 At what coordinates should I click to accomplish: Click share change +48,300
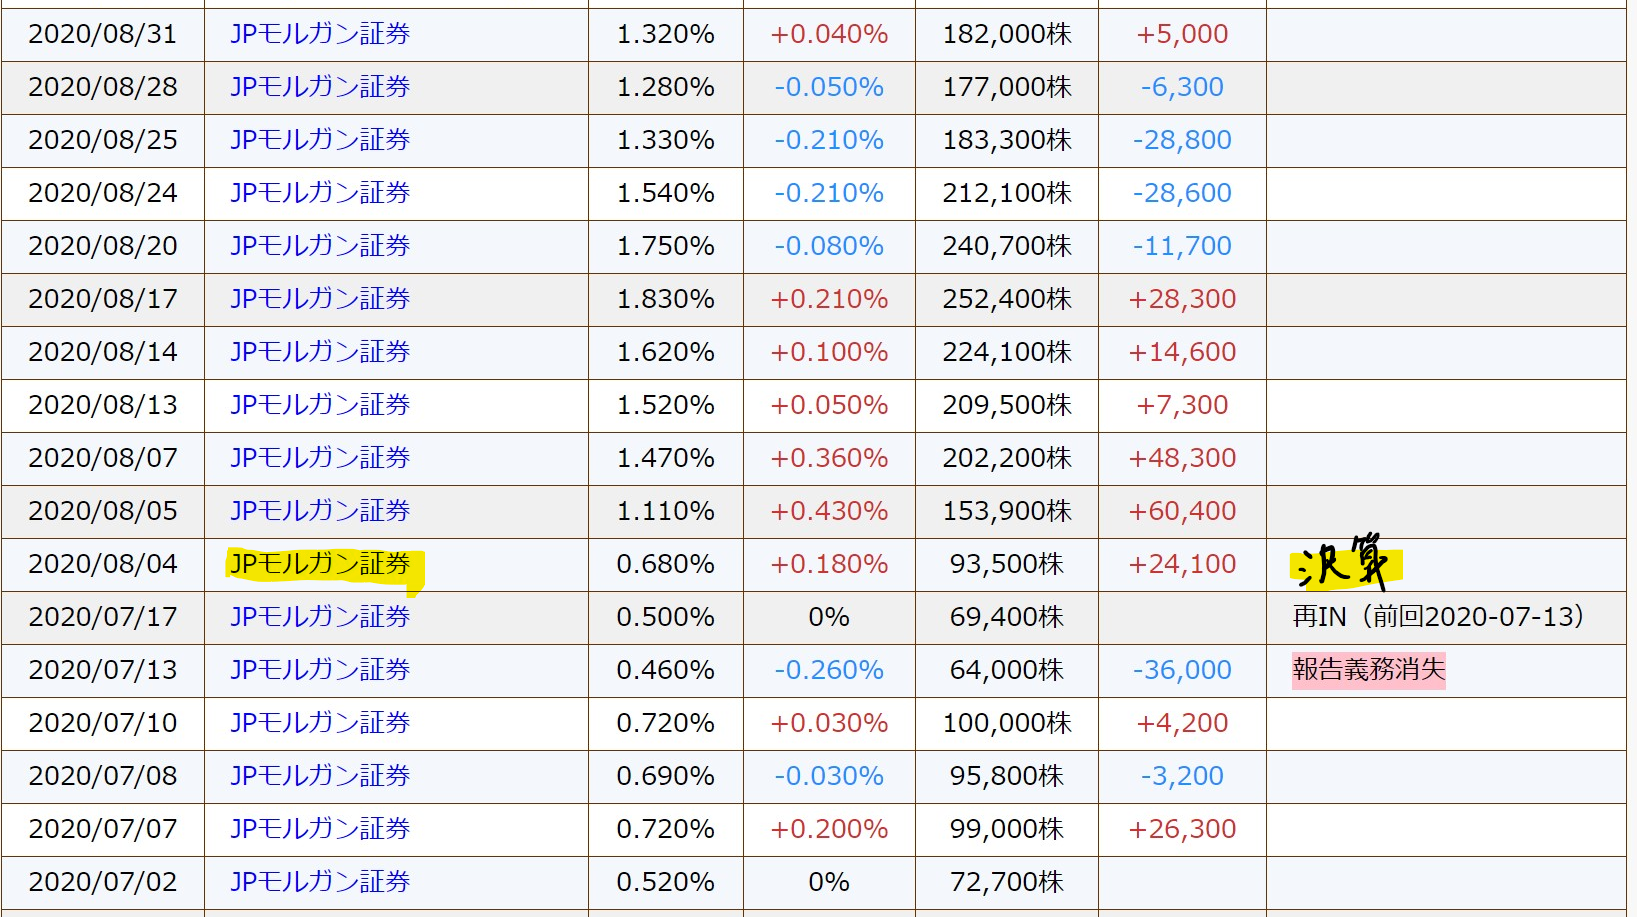[1182, 458]
